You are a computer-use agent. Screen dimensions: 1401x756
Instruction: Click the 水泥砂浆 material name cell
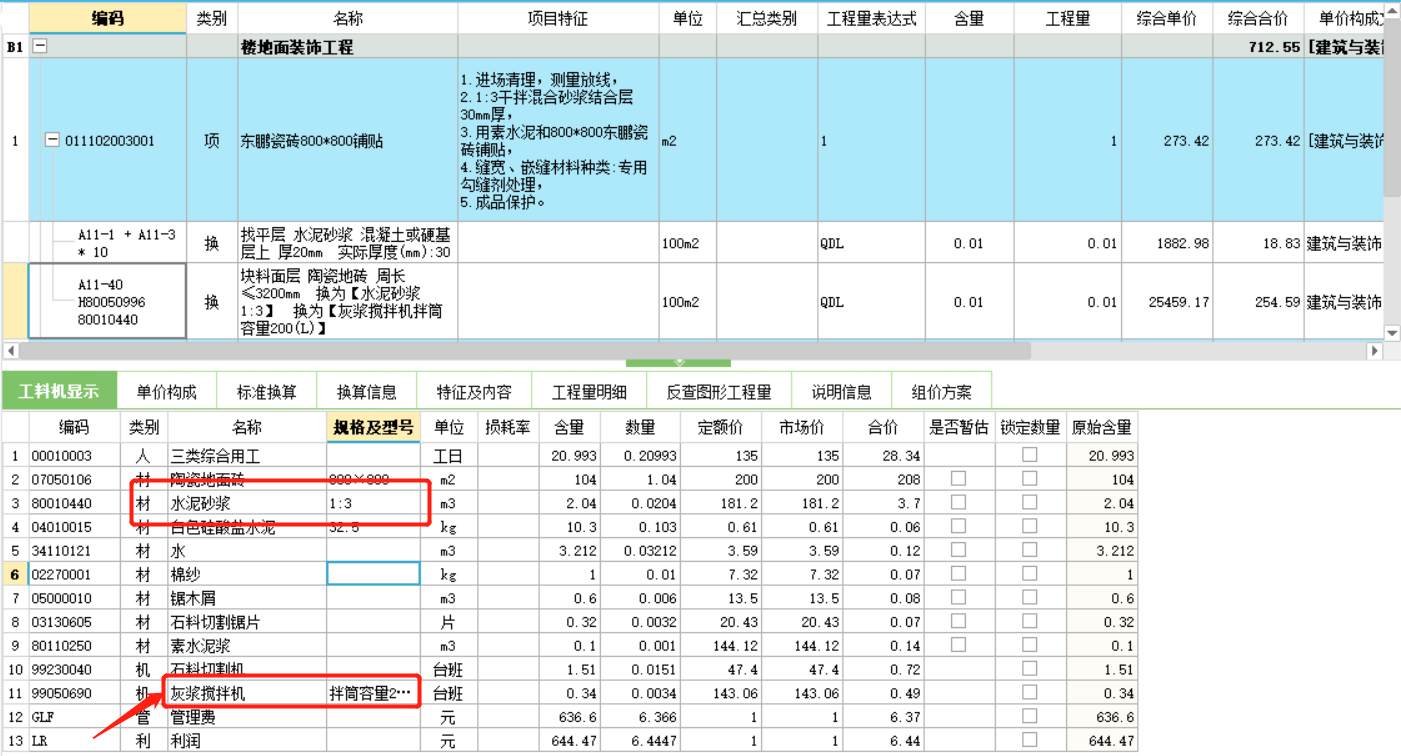pyautogui.click(x=246, y=503)
